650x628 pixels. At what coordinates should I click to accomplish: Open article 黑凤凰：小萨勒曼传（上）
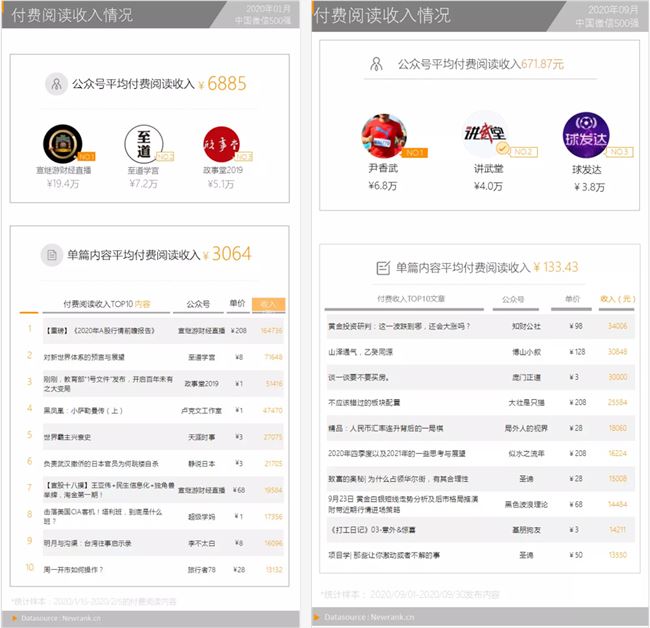83,411
